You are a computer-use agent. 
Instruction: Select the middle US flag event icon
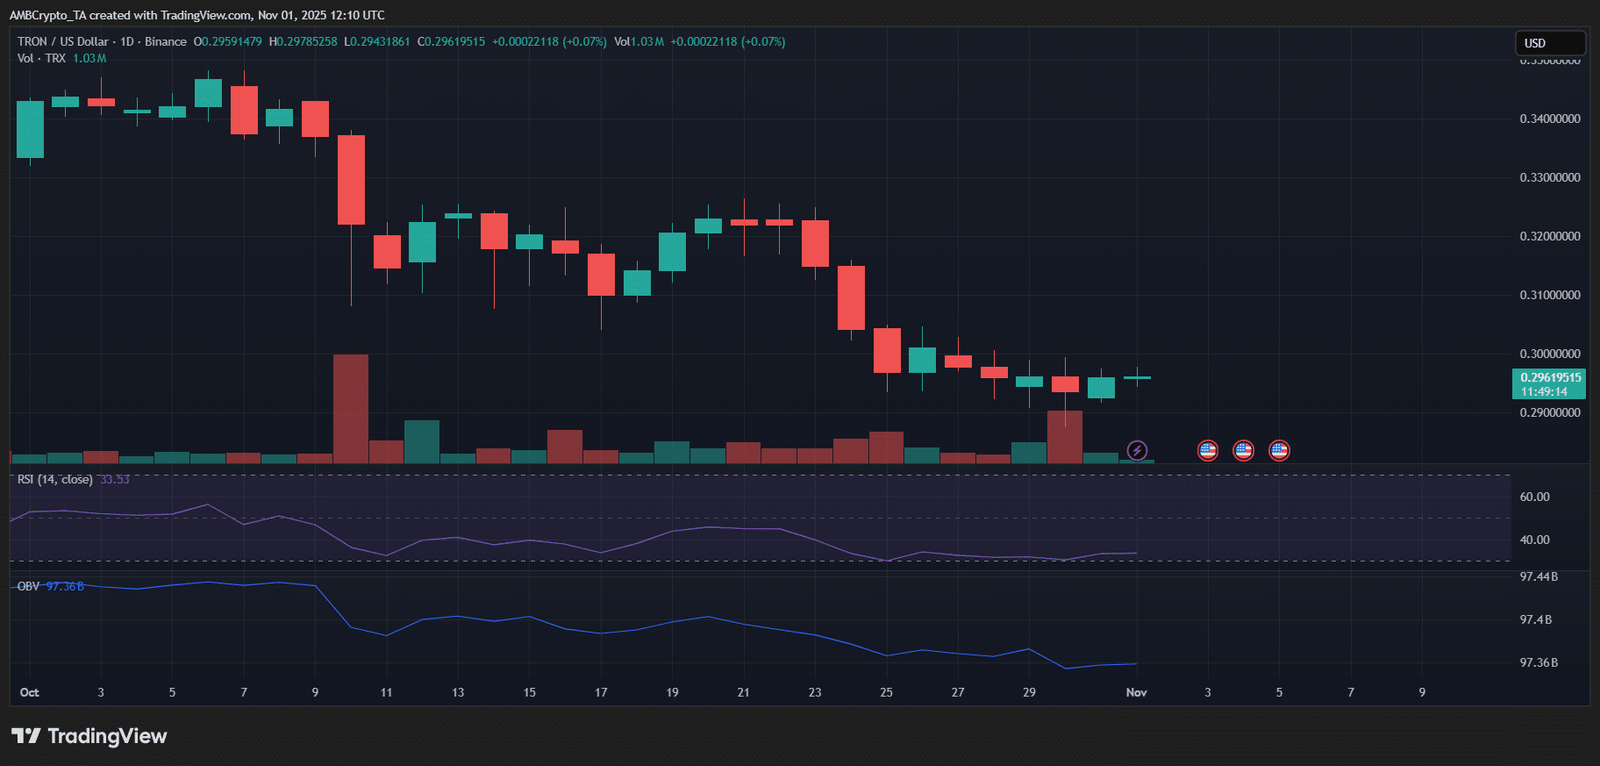[1243, 451]
